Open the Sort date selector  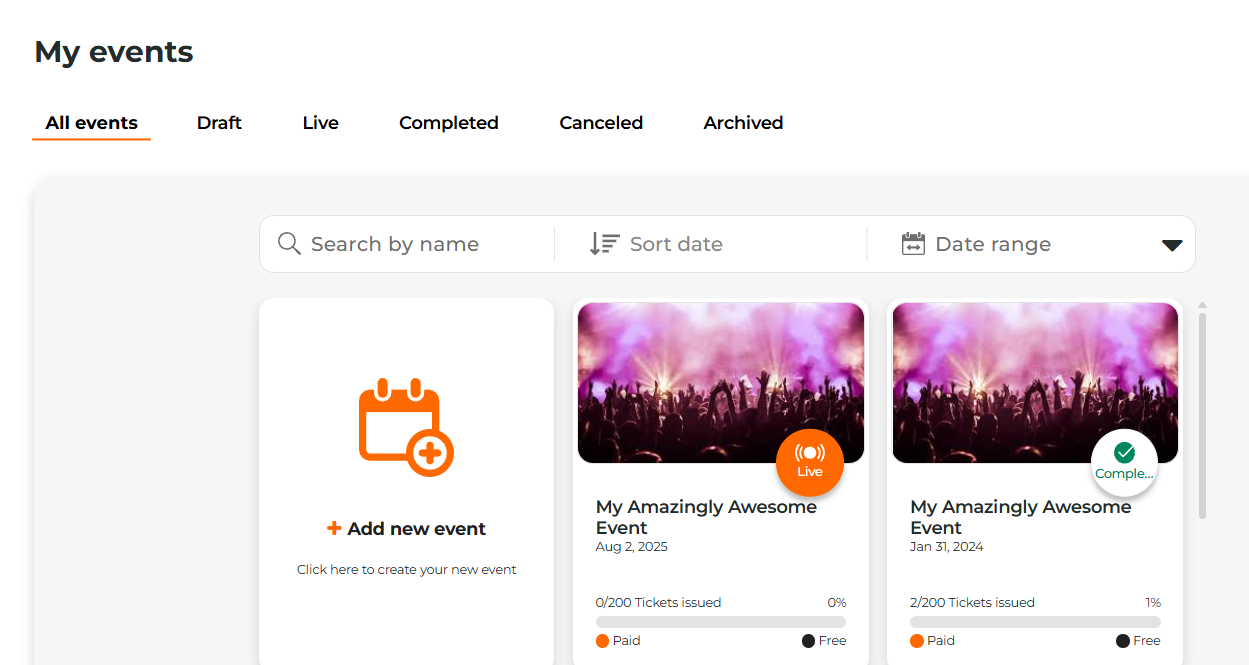click(x=675, y=243)
